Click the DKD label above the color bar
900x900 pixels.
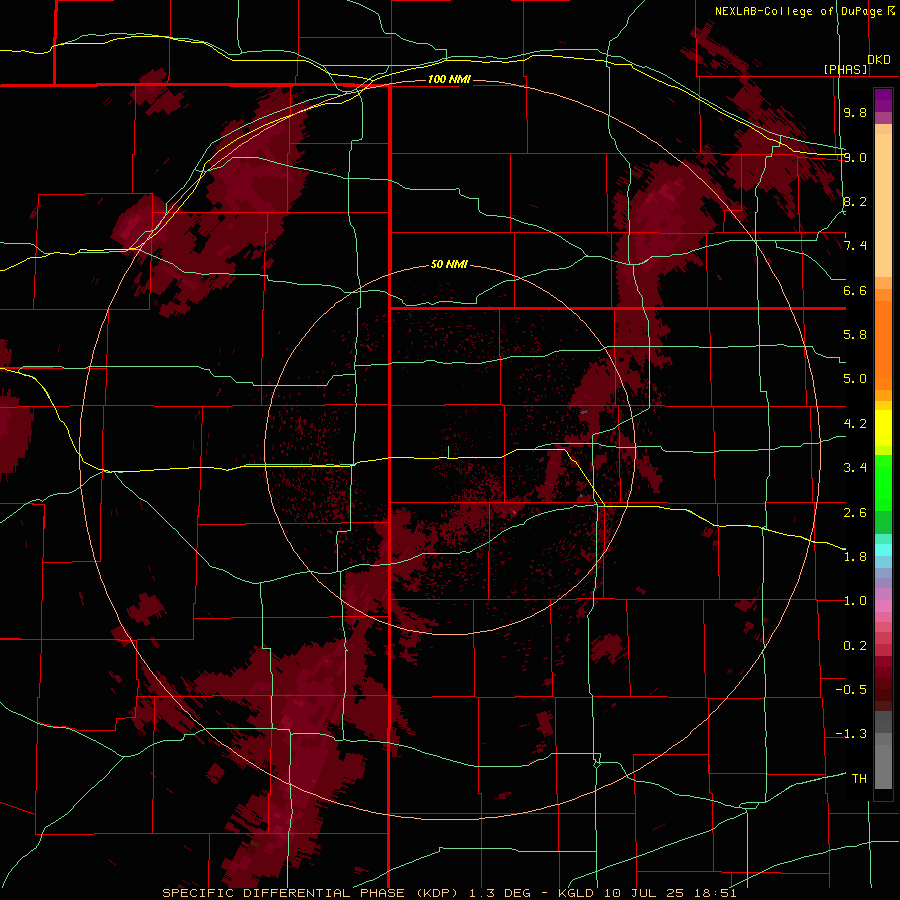tap(879, 60)
